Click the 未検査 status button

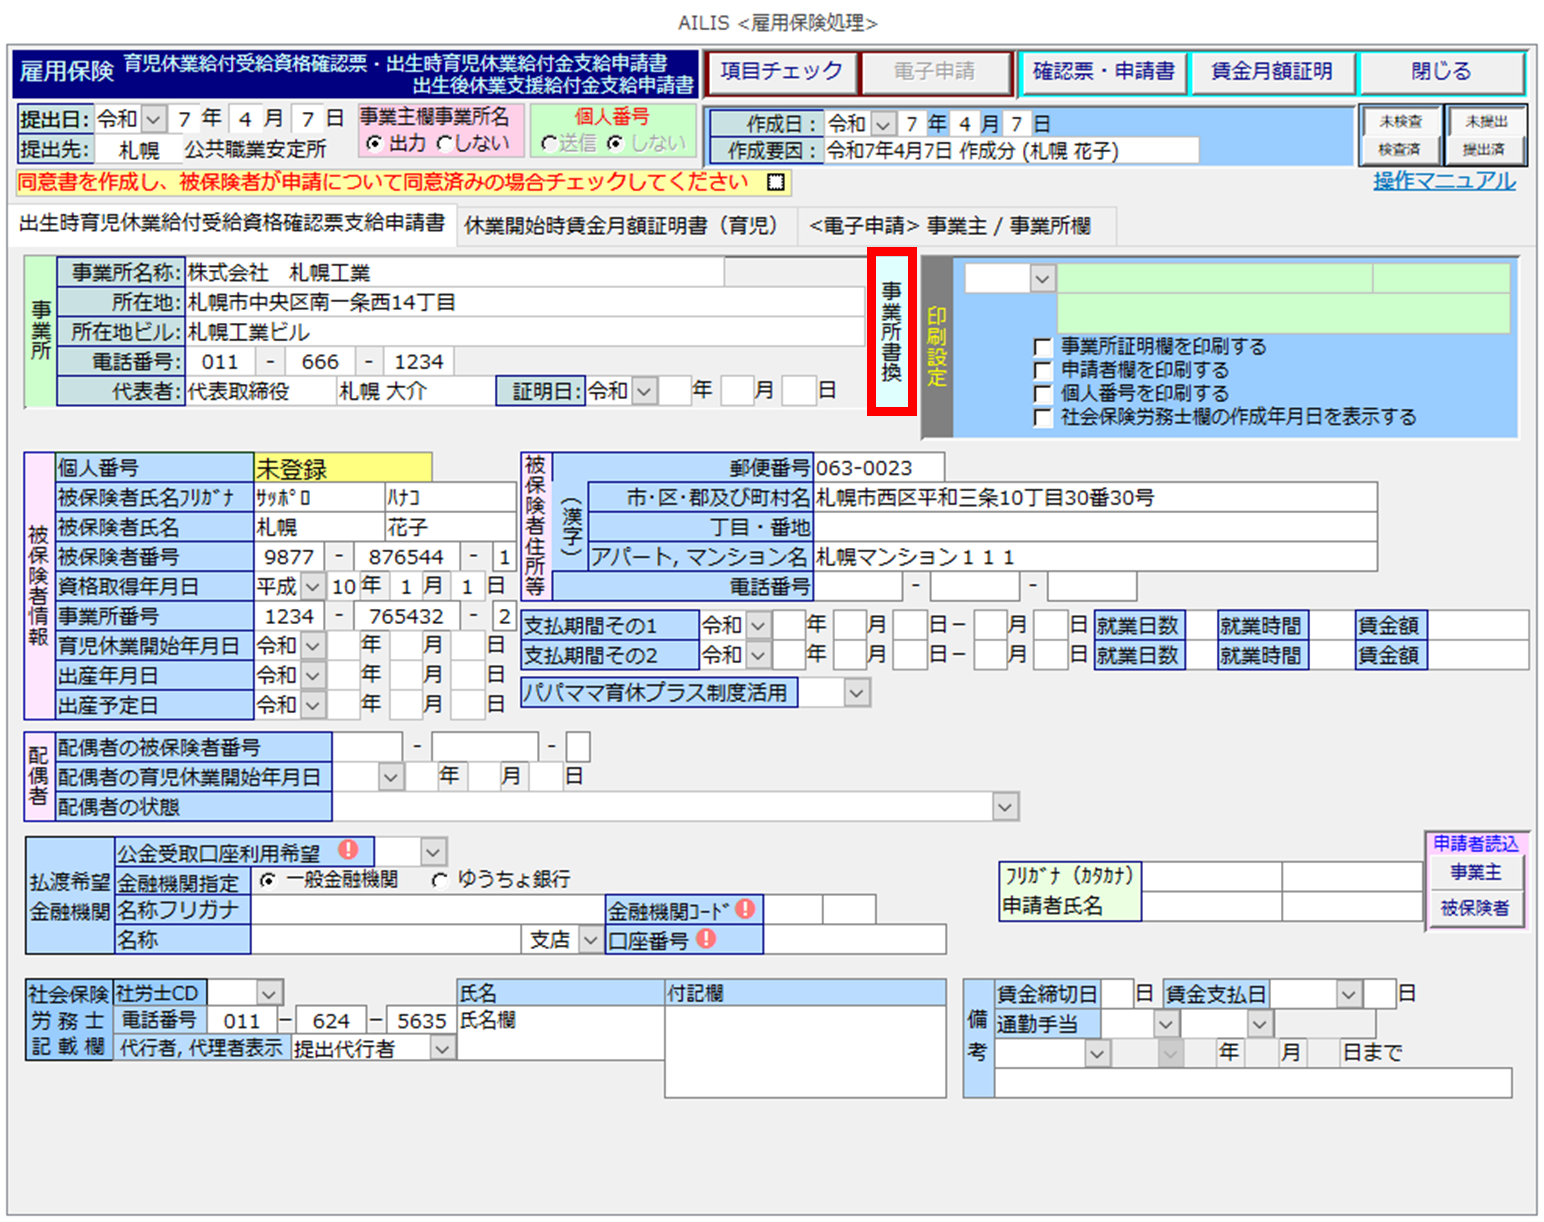[x=1400, y=121]
